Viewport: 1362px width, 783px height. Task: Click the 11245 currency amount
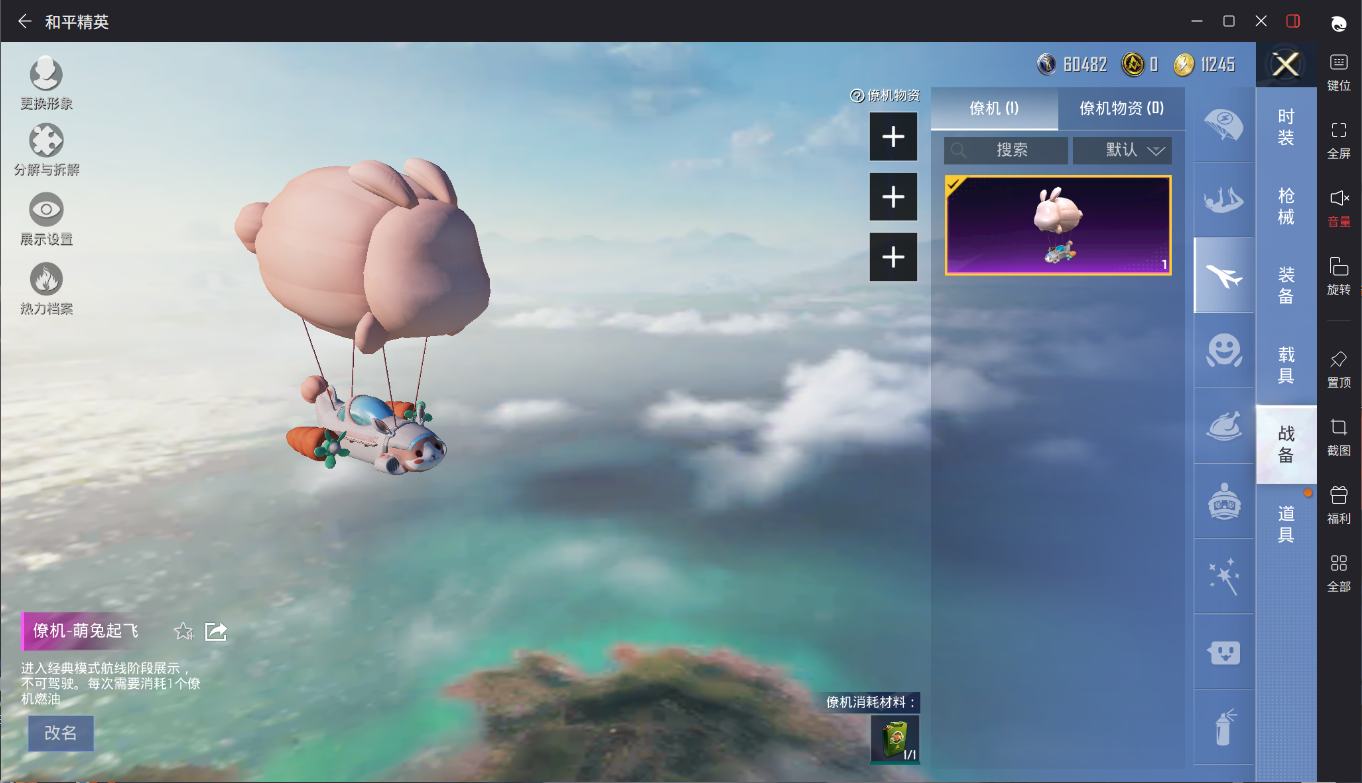(x=1218, y=65)
